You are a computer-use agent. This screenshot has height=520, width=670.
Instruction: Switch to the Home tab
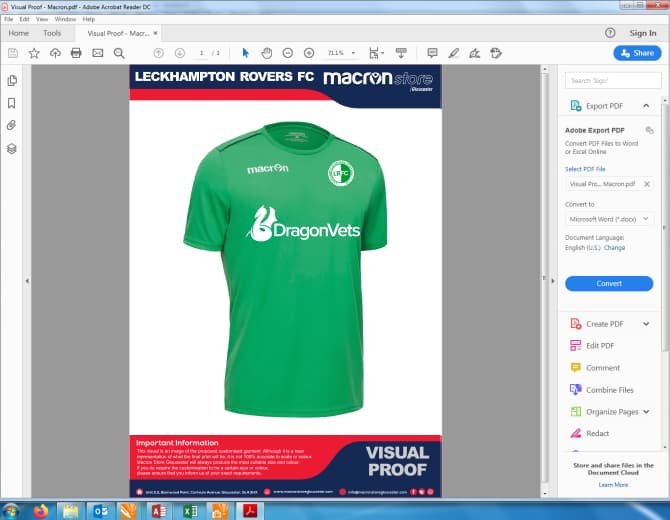18,33
